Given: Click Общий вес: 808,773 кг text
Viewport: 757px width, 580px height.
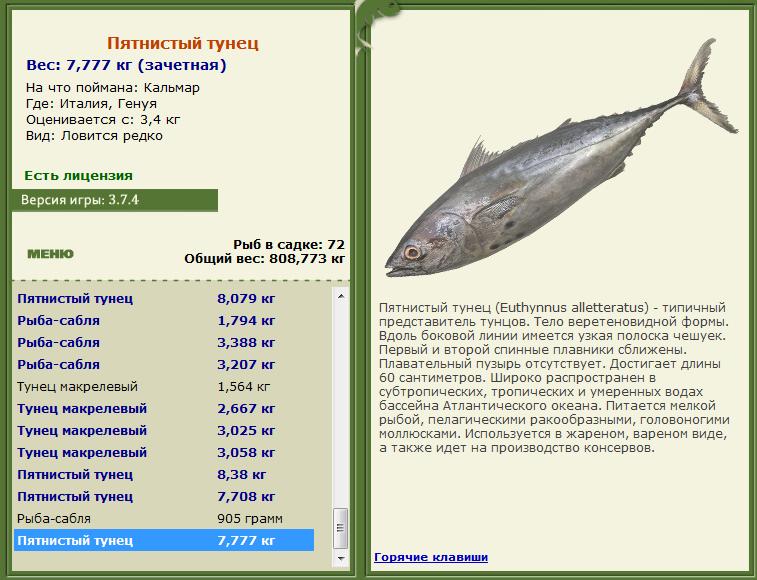Looking at the screenshot, I should point(265,259).
